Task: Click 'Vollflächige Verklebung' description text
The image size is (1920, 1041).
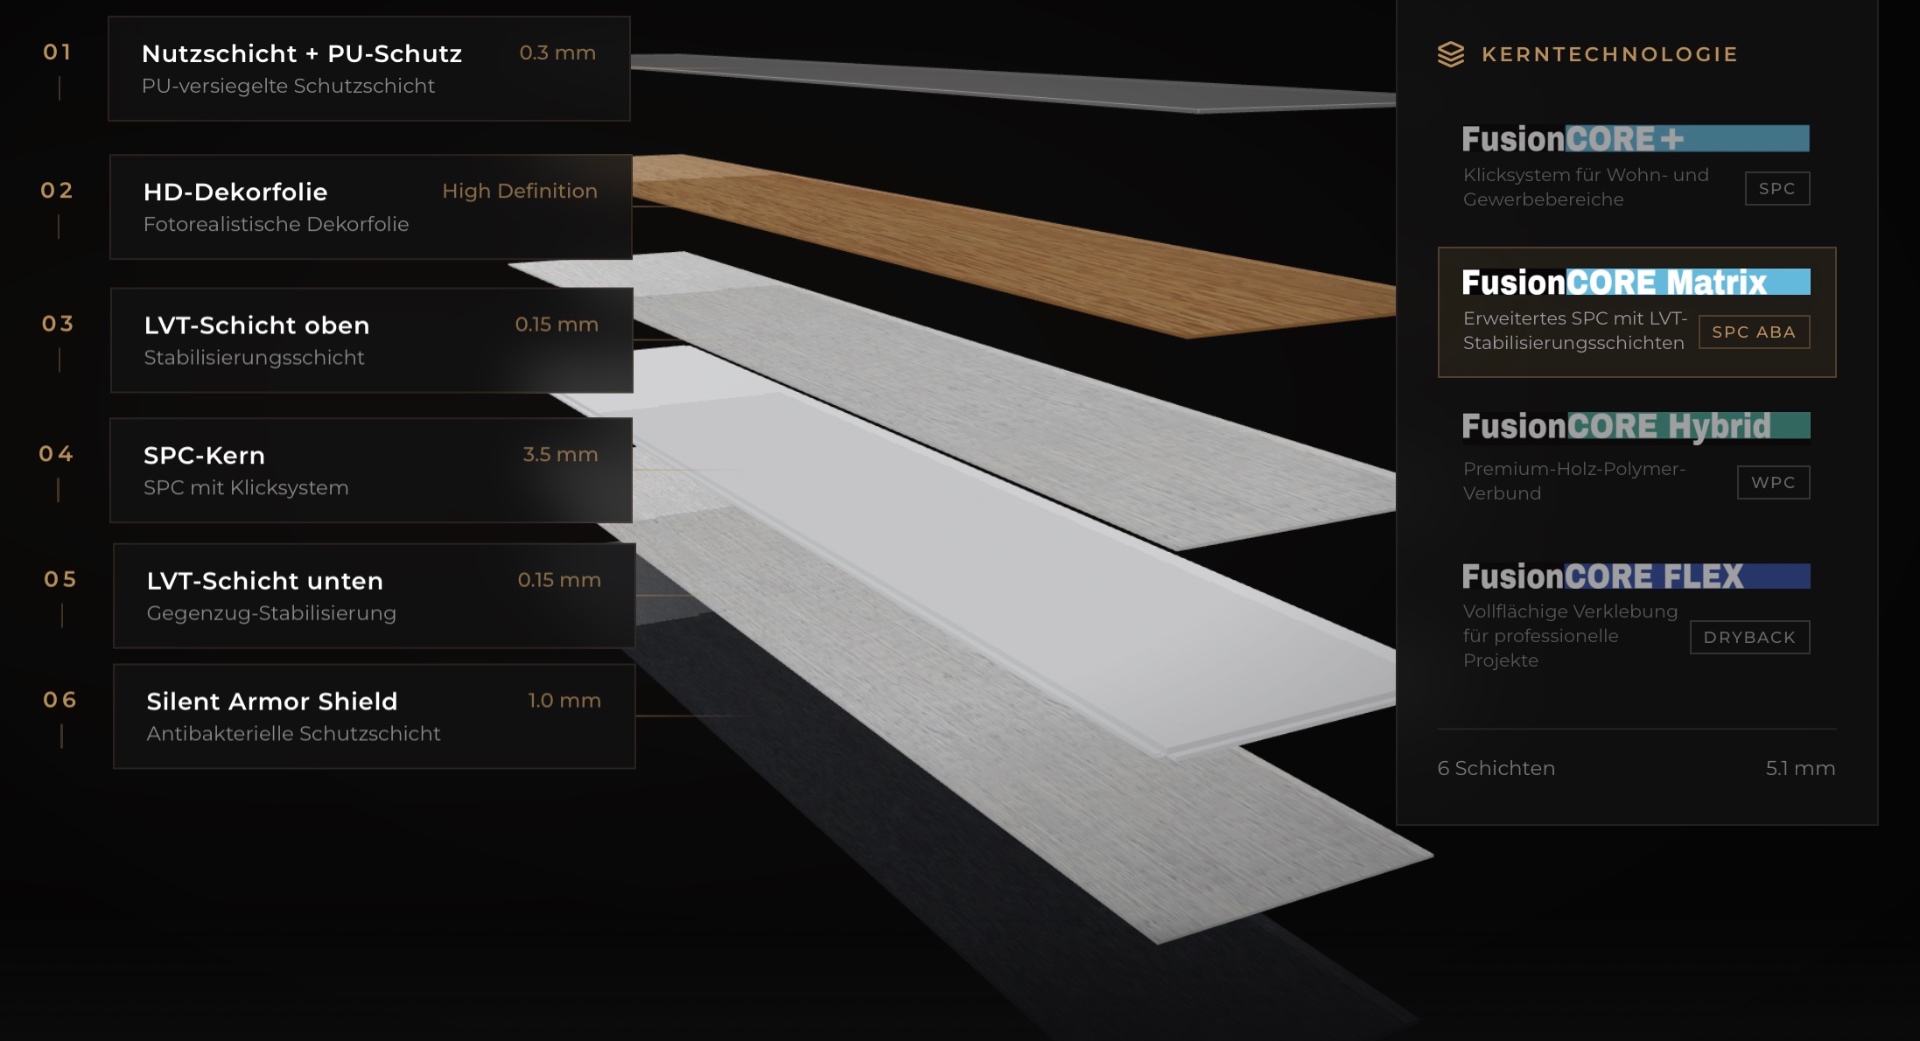Action: [x=1570, y=636]
